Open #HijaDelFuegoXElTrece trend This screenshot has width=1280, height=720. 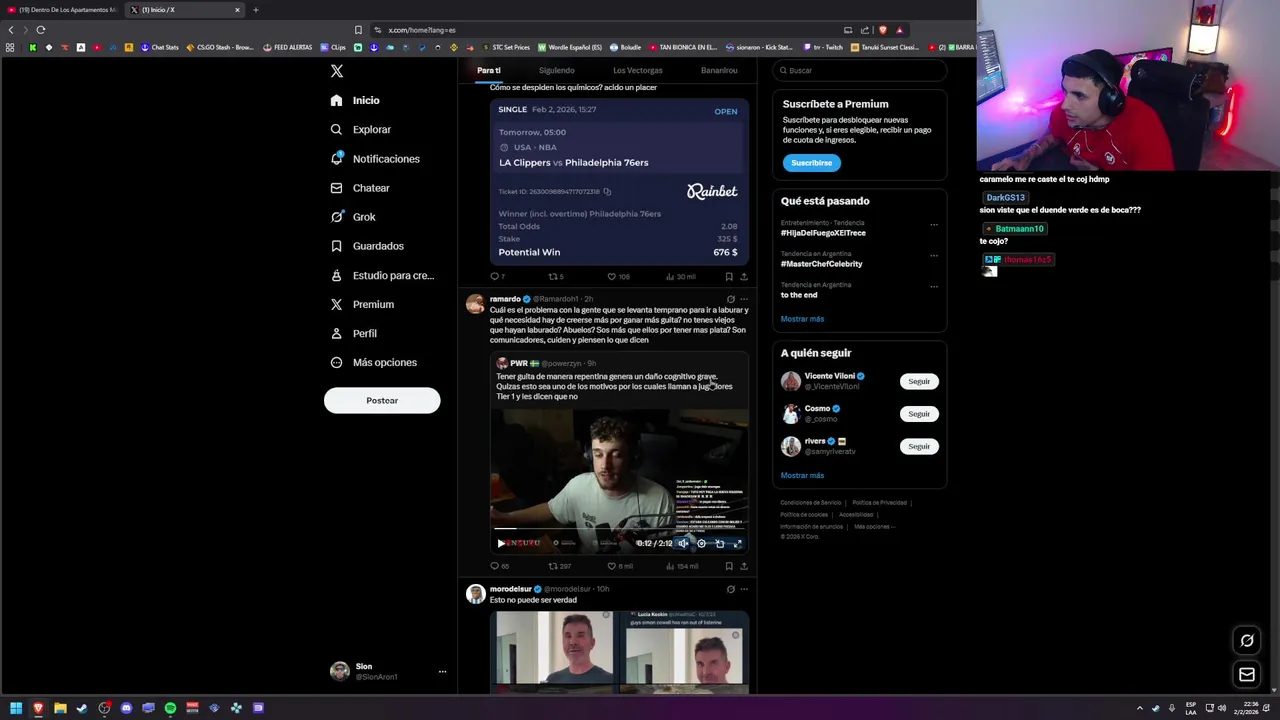[823, 233]
